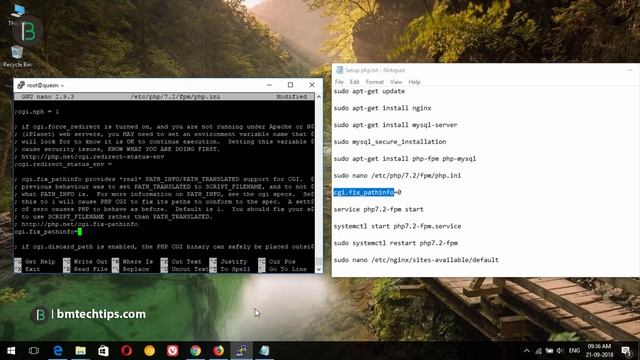Click the 'sudo apt-get update' line in Notepad
This screenshot has height=360, width=640.
[369, 91]
